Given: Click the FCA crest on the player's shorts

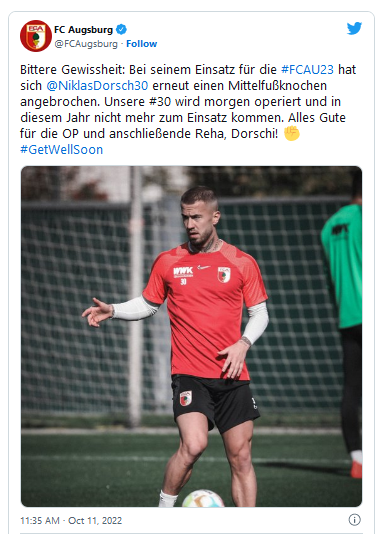Looking at the screenshot, I should (186, 398).
